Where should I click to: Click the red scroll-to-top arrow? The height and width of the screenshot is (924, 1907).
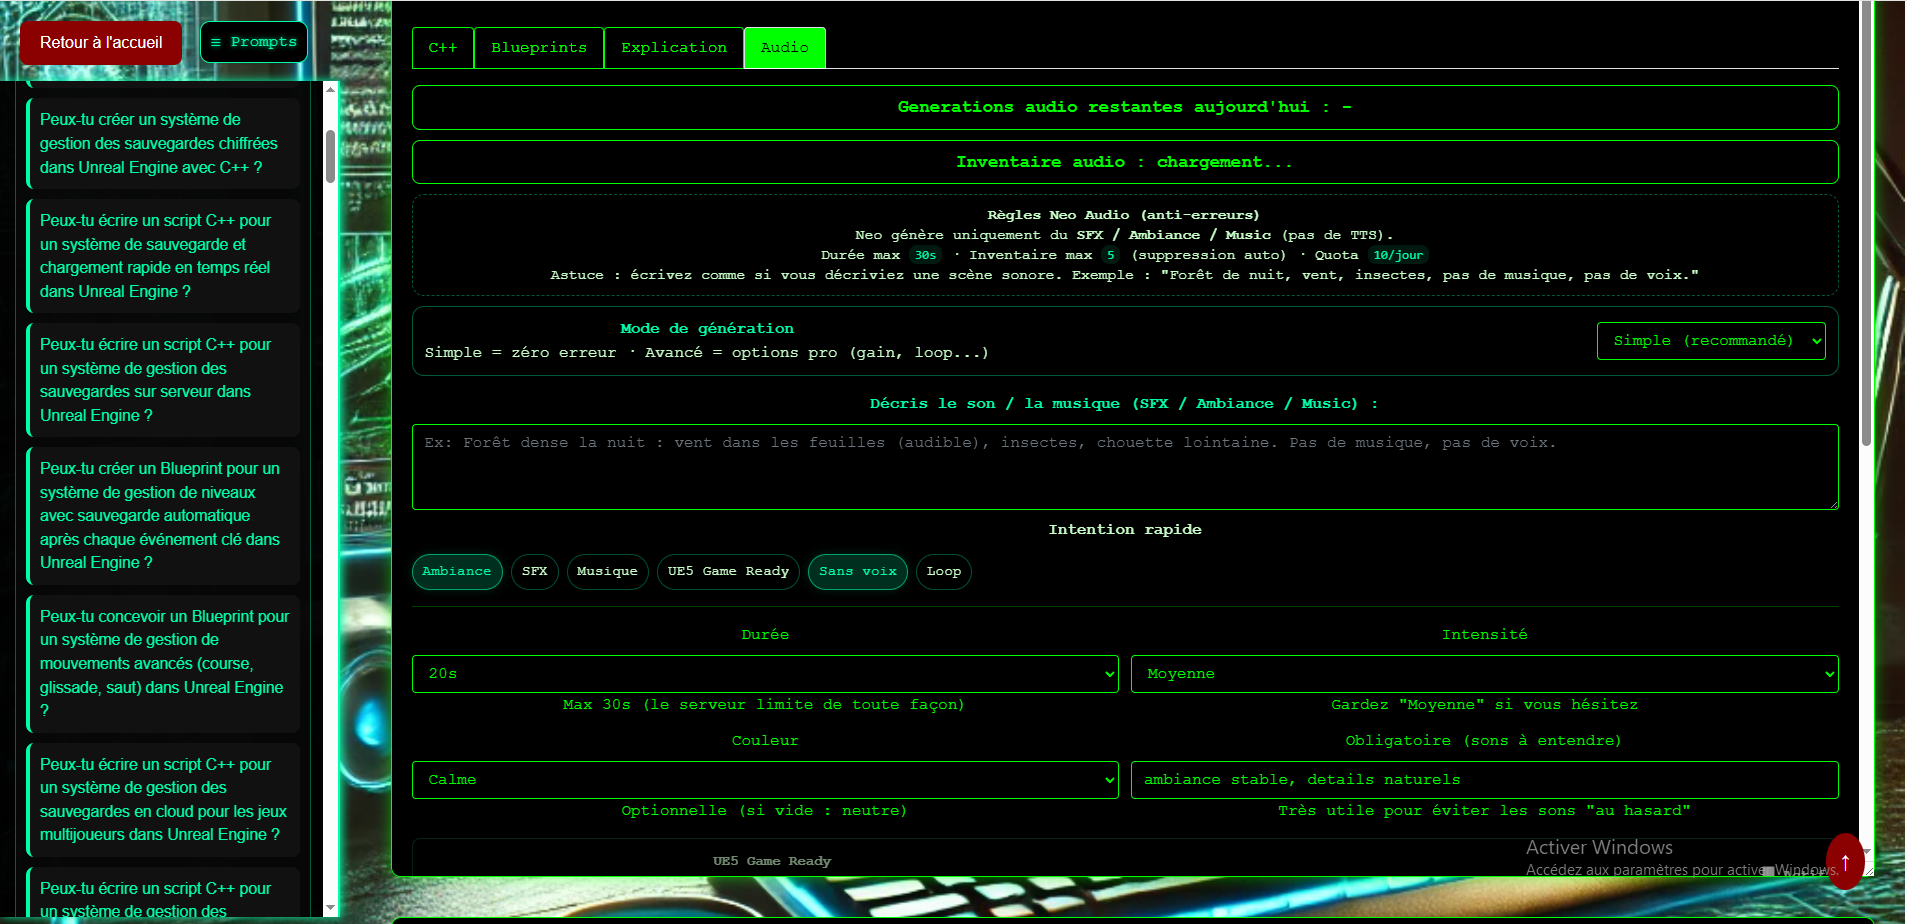click(x=1845, y=862)
